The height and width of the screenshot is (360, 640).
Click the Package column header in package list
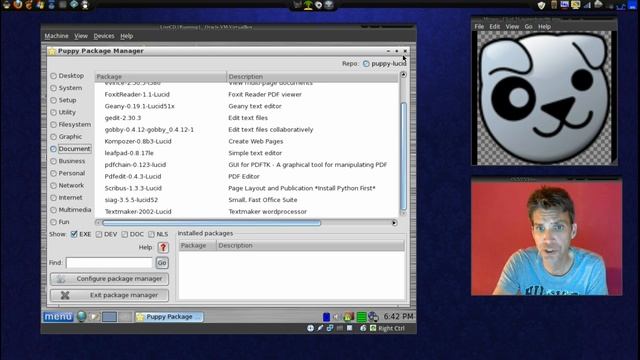(x=160, y=77)
